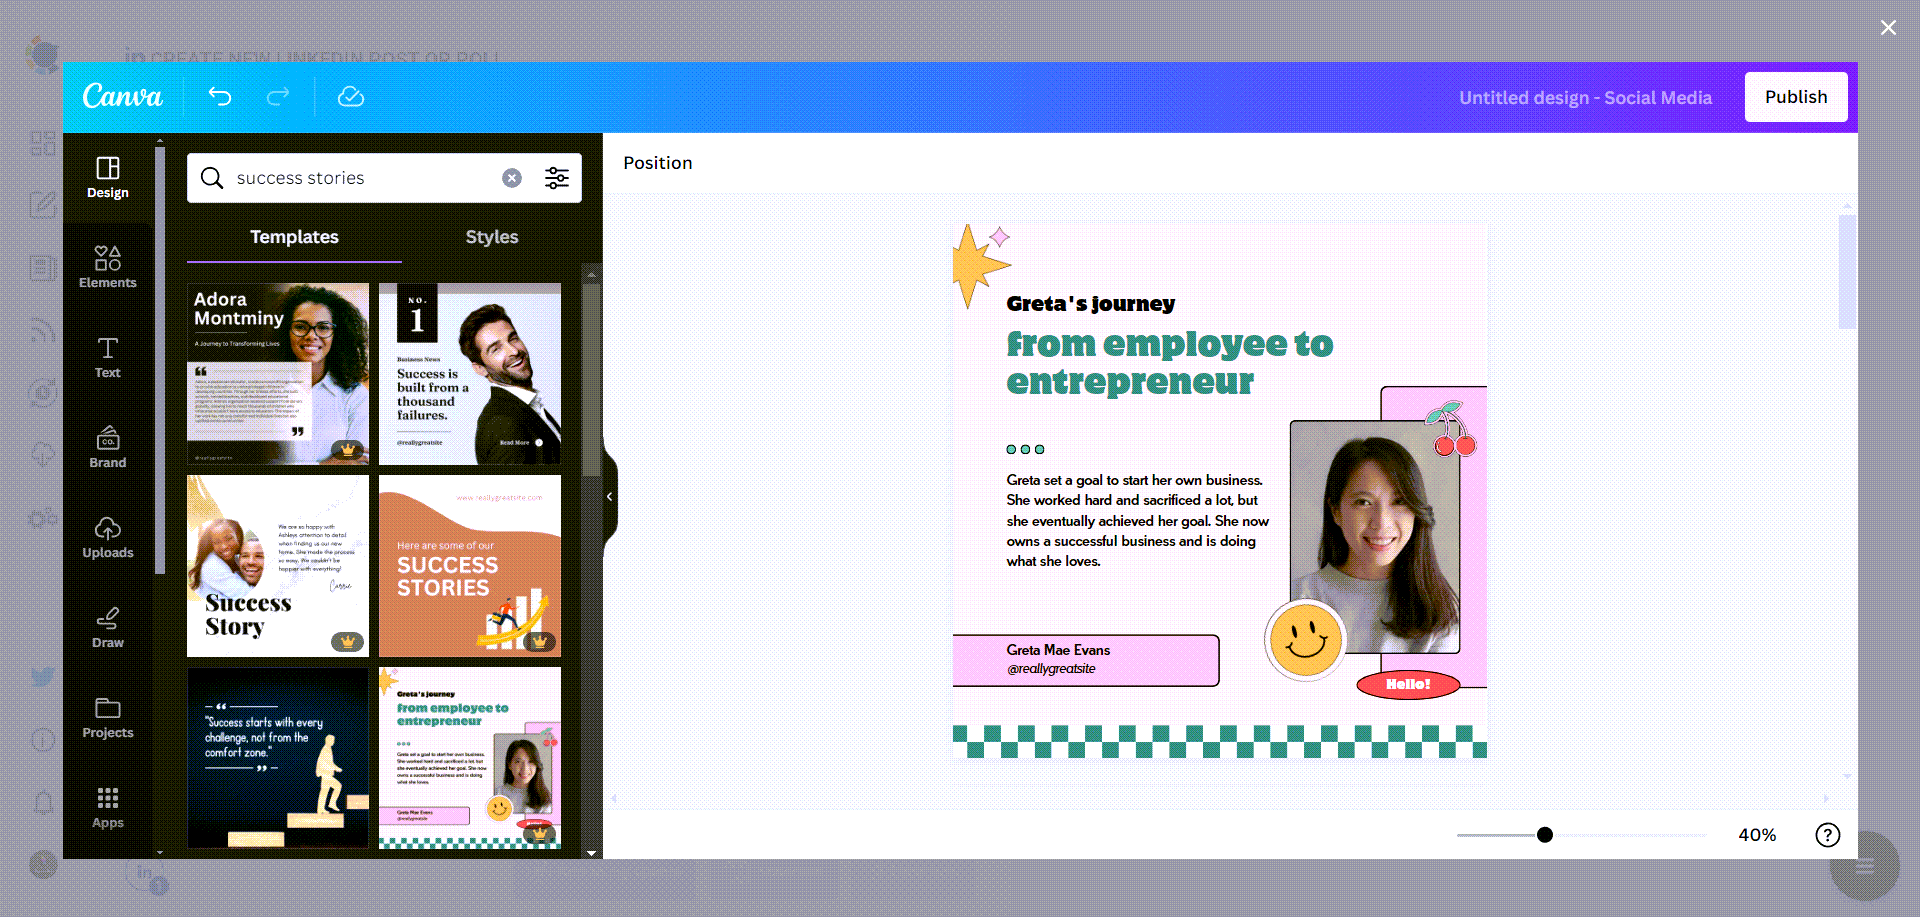The height and width of the screenshot is (917, 1920).
Task: Switch to the Styles tab
Action: [x=491, y=237]
